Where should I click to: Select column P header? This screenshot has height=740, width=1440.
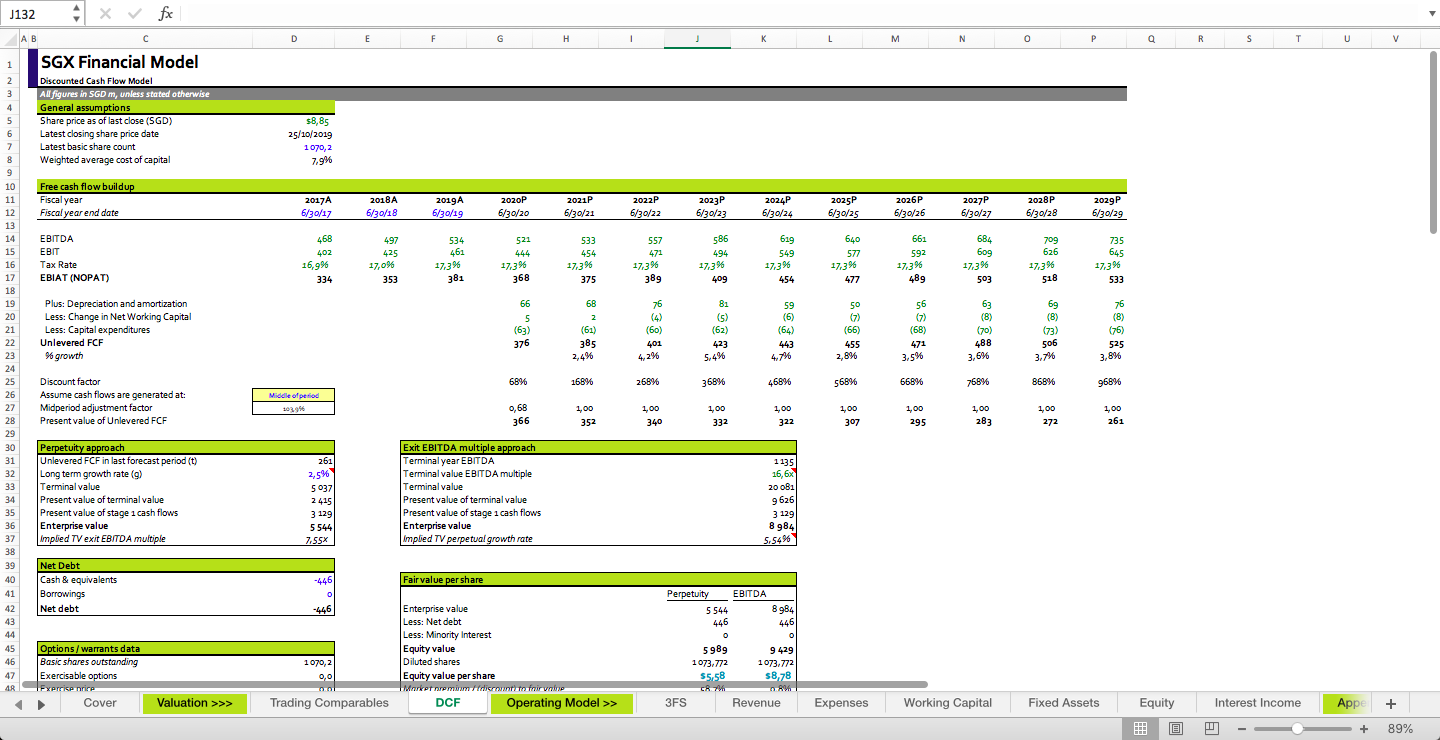(x=1093, y=39)
